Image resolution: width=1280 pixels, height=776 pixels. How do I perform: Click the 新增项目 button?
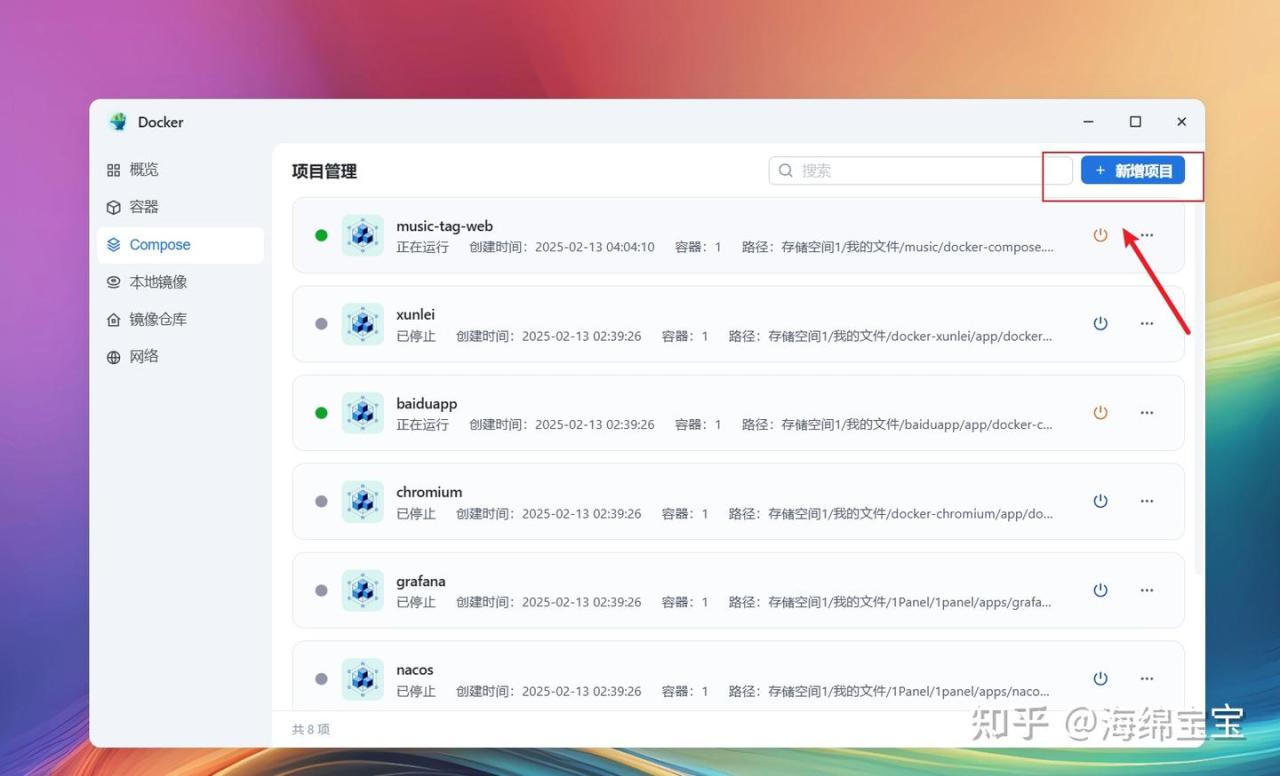tap(1133, 171)
